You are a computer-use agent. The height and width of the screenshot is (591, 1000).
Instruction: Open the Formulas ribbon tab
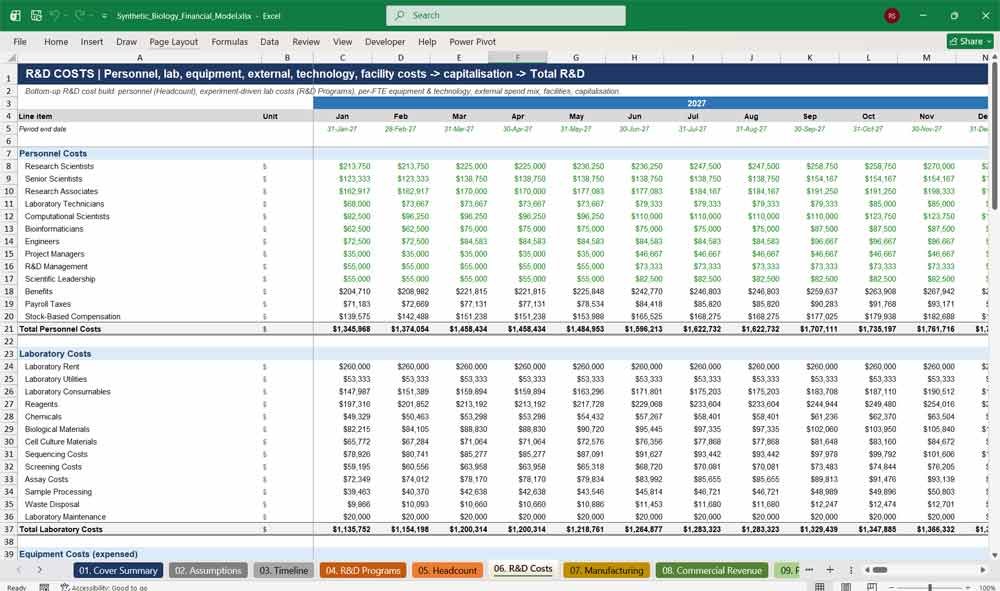[230, 41]
